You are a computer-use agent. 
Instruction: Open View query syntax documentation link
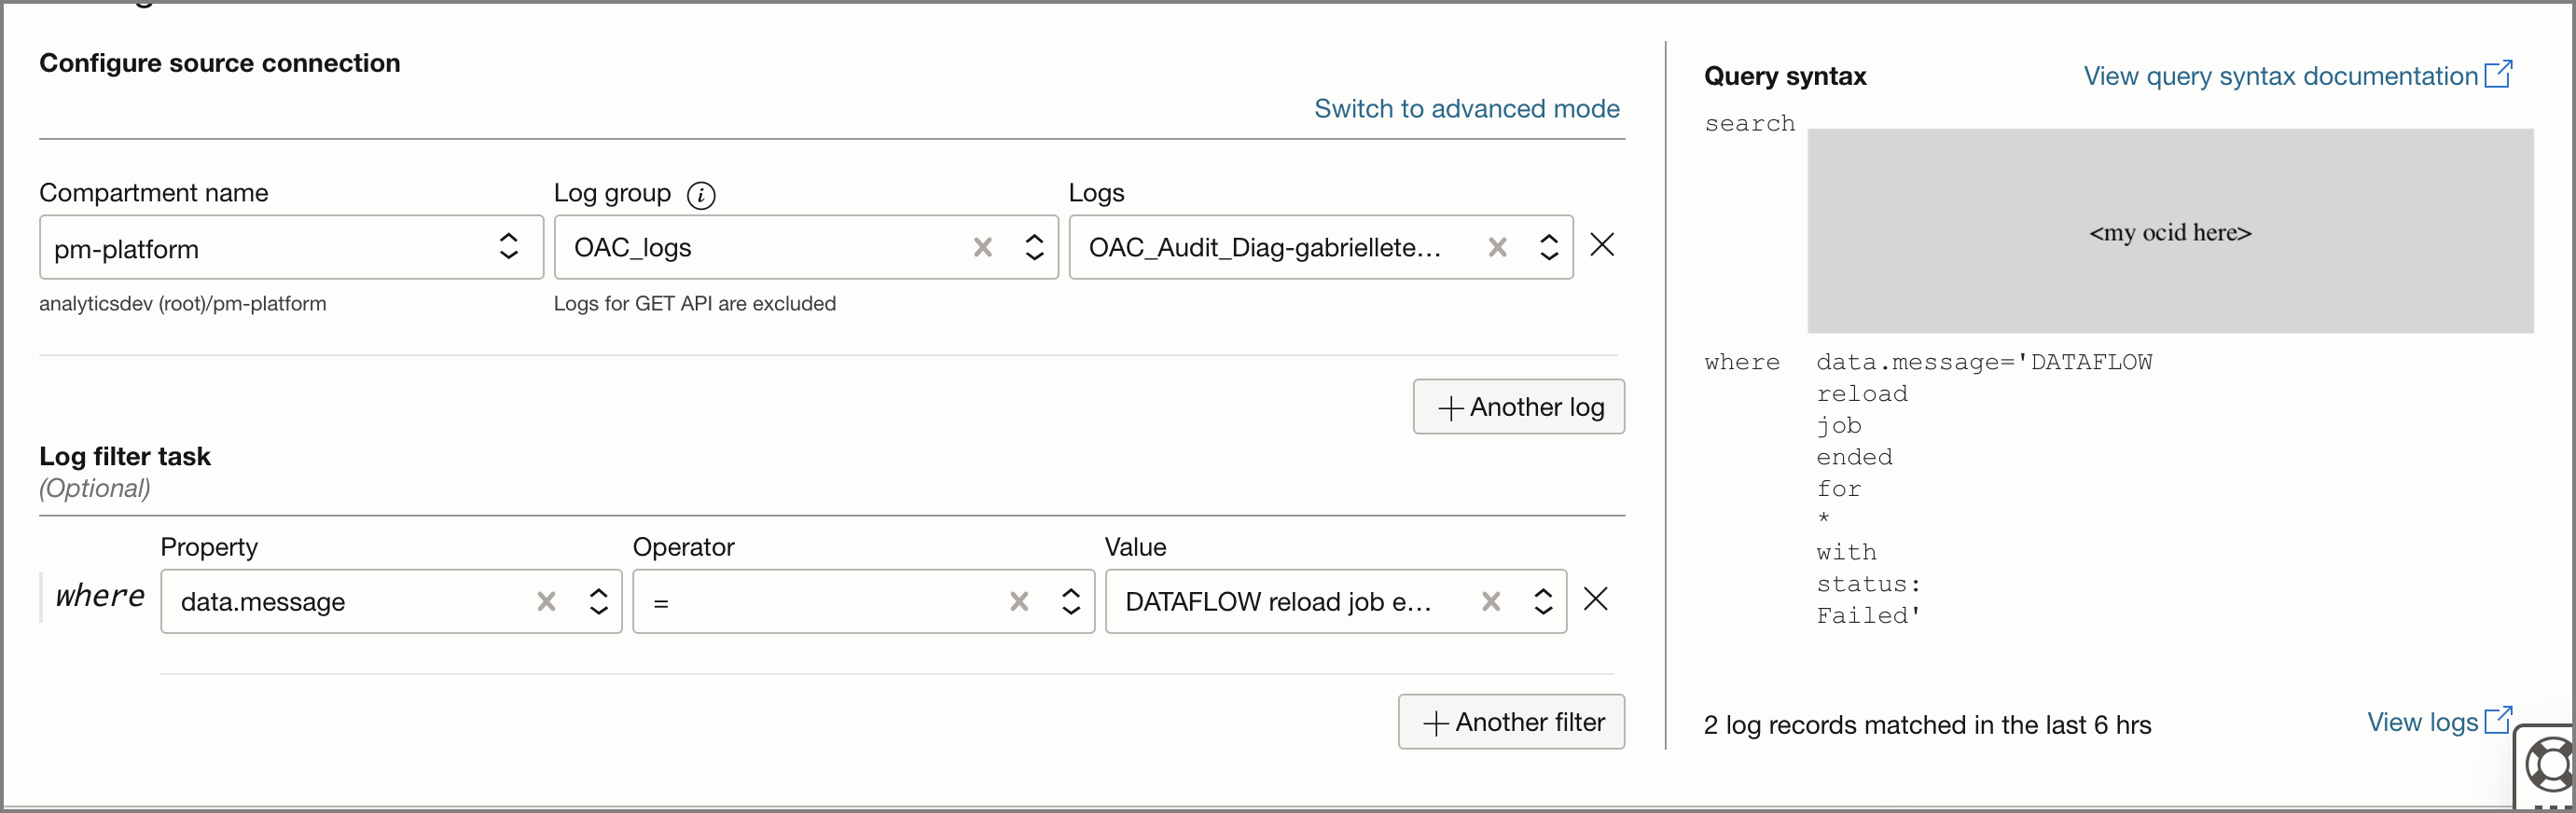pos(2298,76)
